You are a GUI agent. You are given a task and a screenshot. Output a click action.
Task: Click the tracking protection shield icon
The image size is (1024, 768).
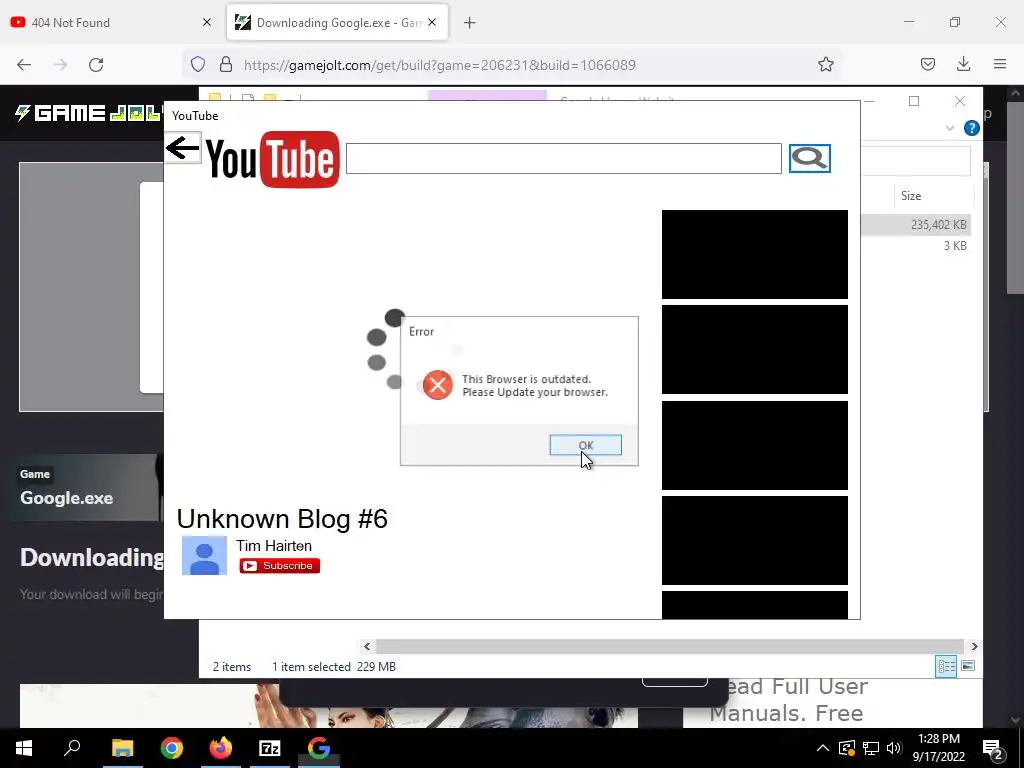point(198,64)
